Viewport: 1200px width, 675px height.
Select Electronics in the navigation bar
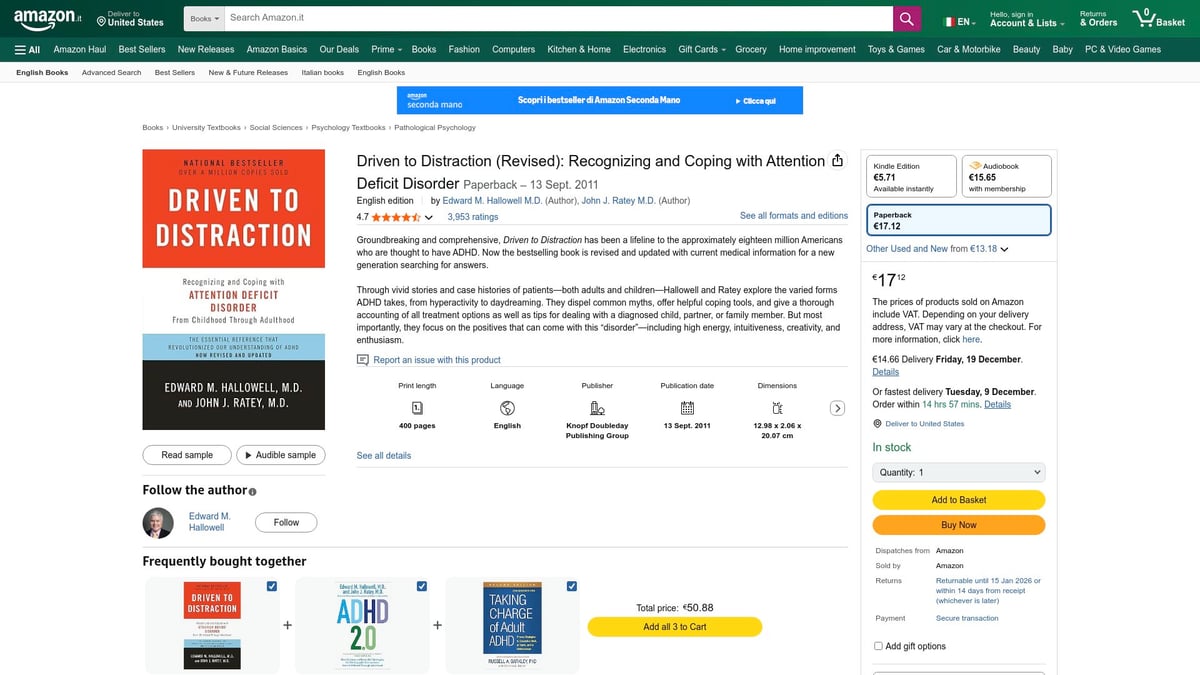click(x=644, y=49)
